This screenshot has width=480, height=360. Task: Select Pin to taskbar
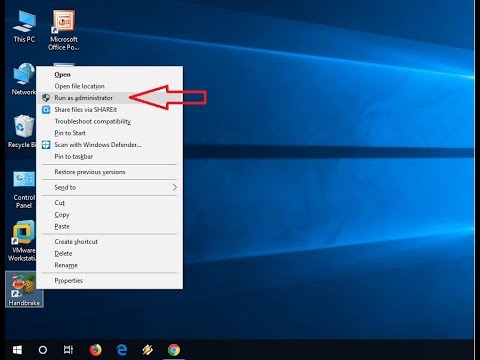click(109, 156)
